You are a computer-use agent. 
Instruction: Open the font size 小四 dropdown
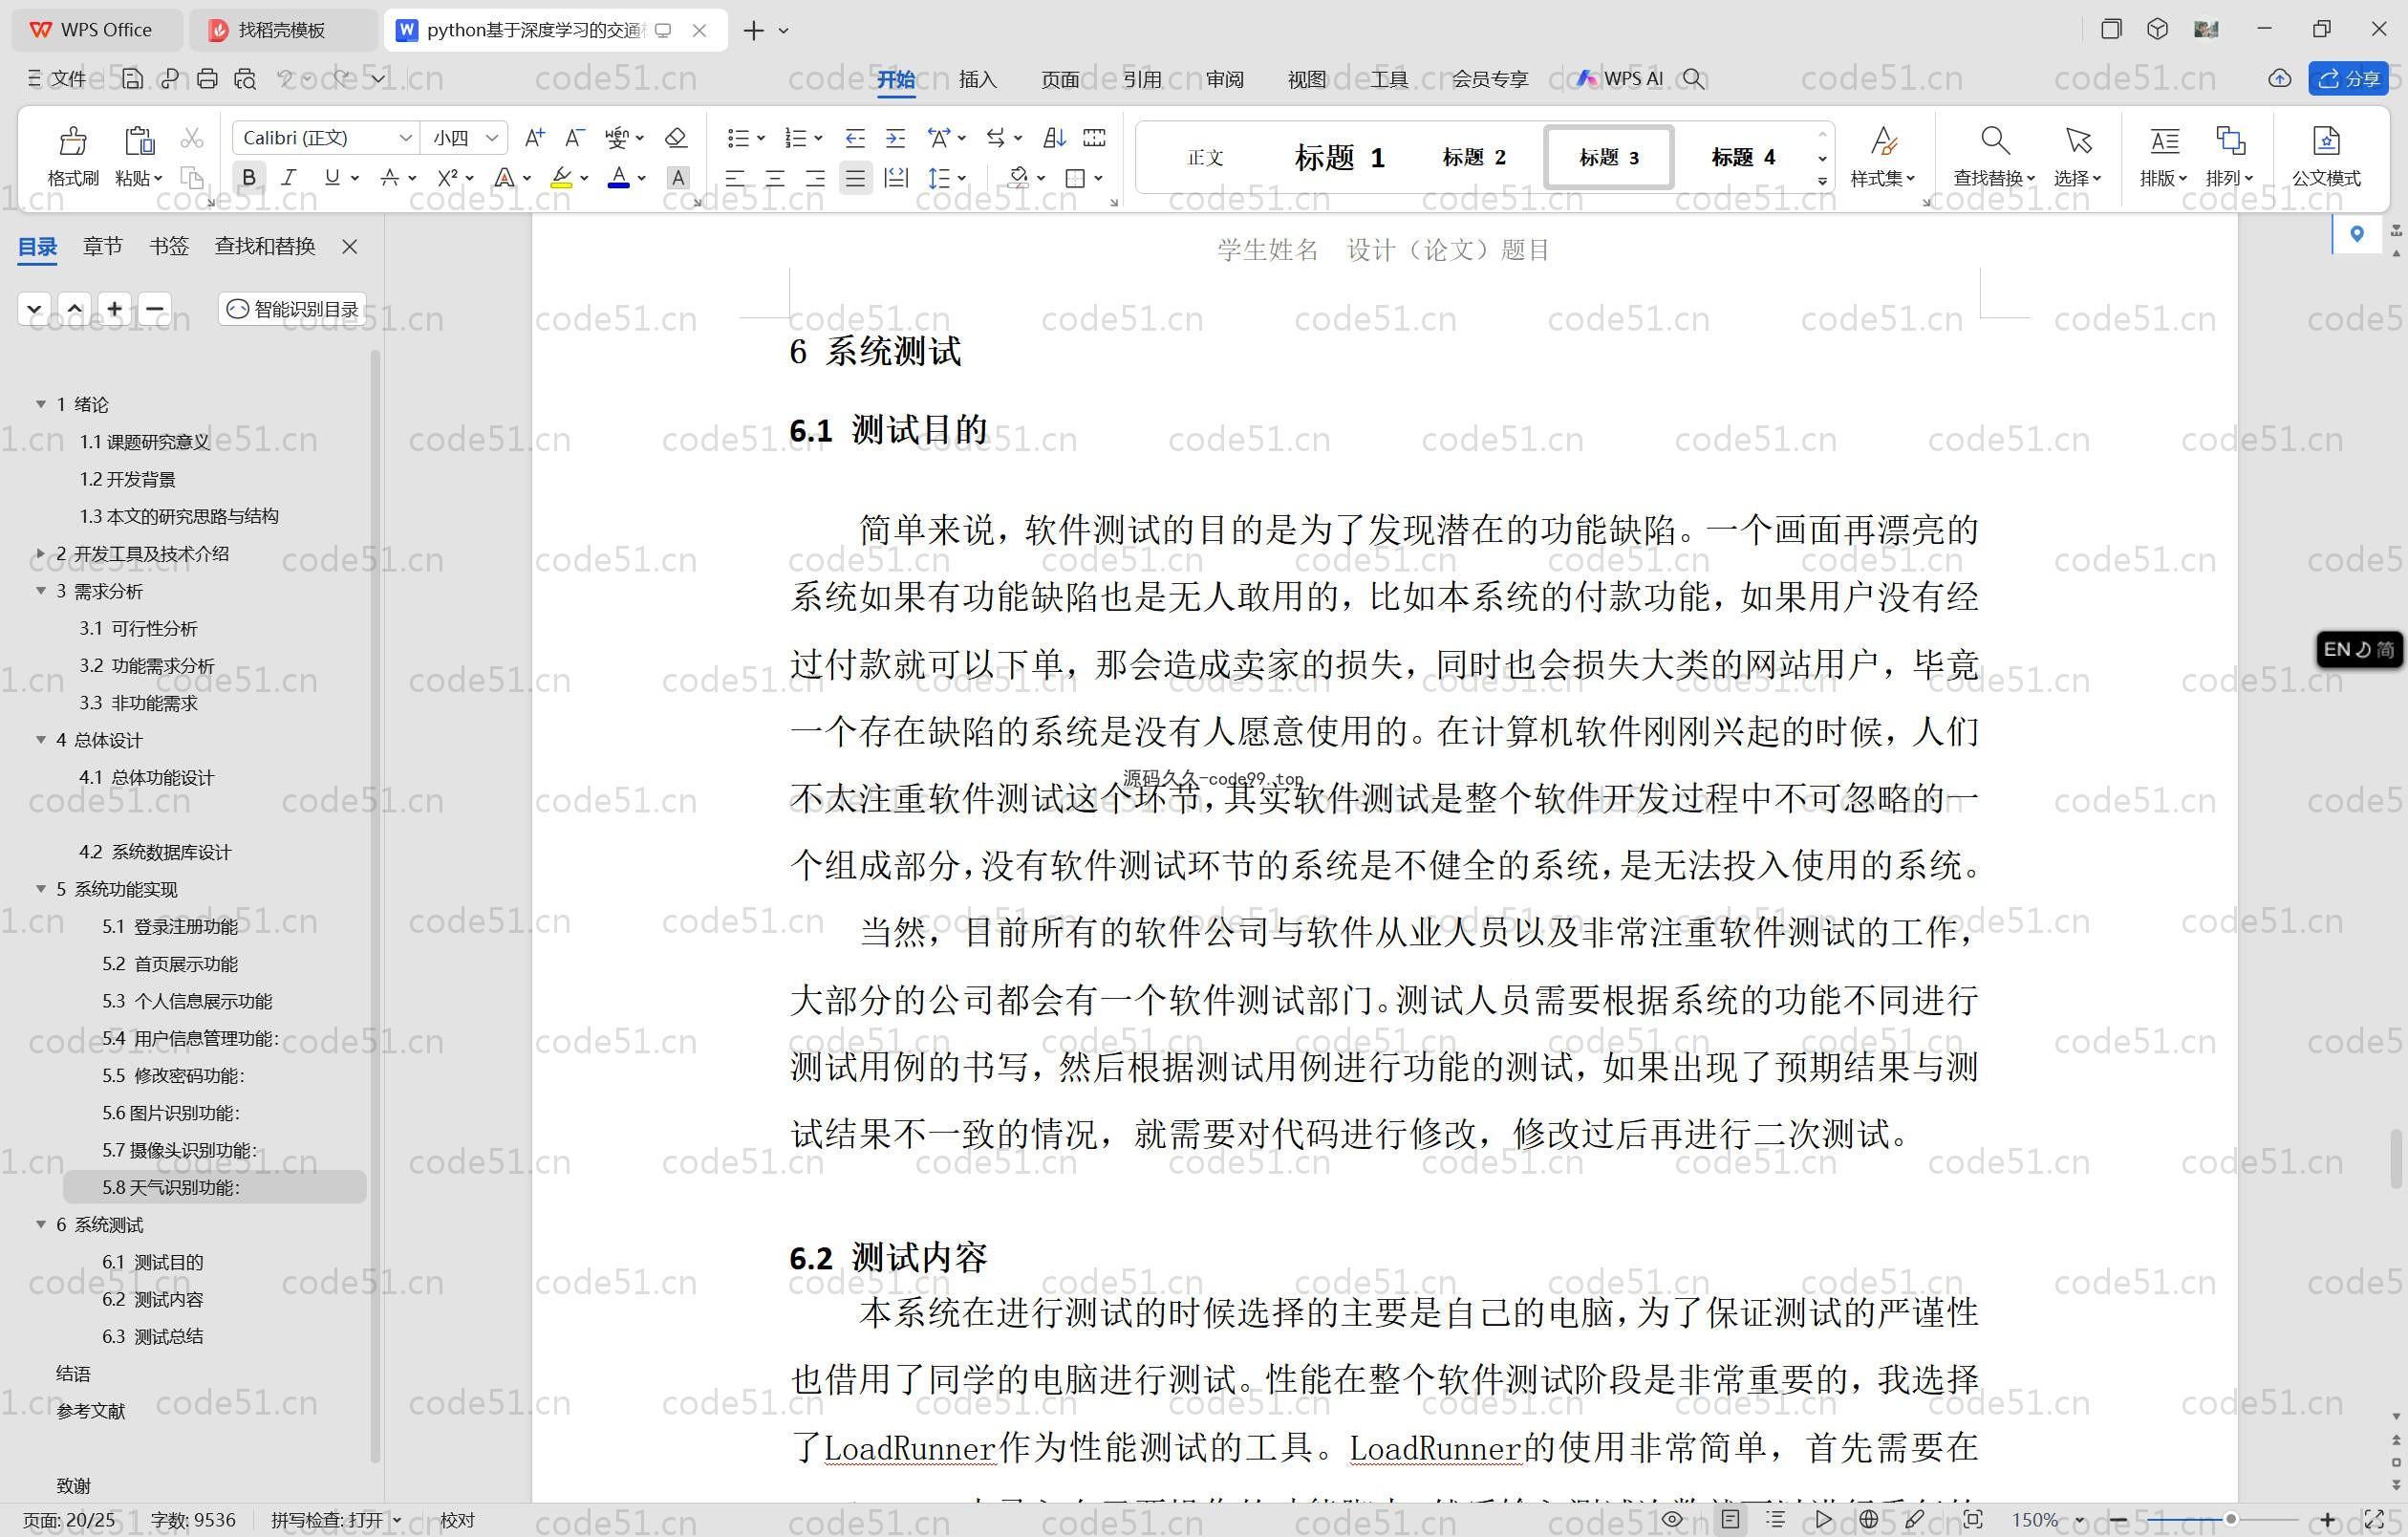[x=492, y=138]
